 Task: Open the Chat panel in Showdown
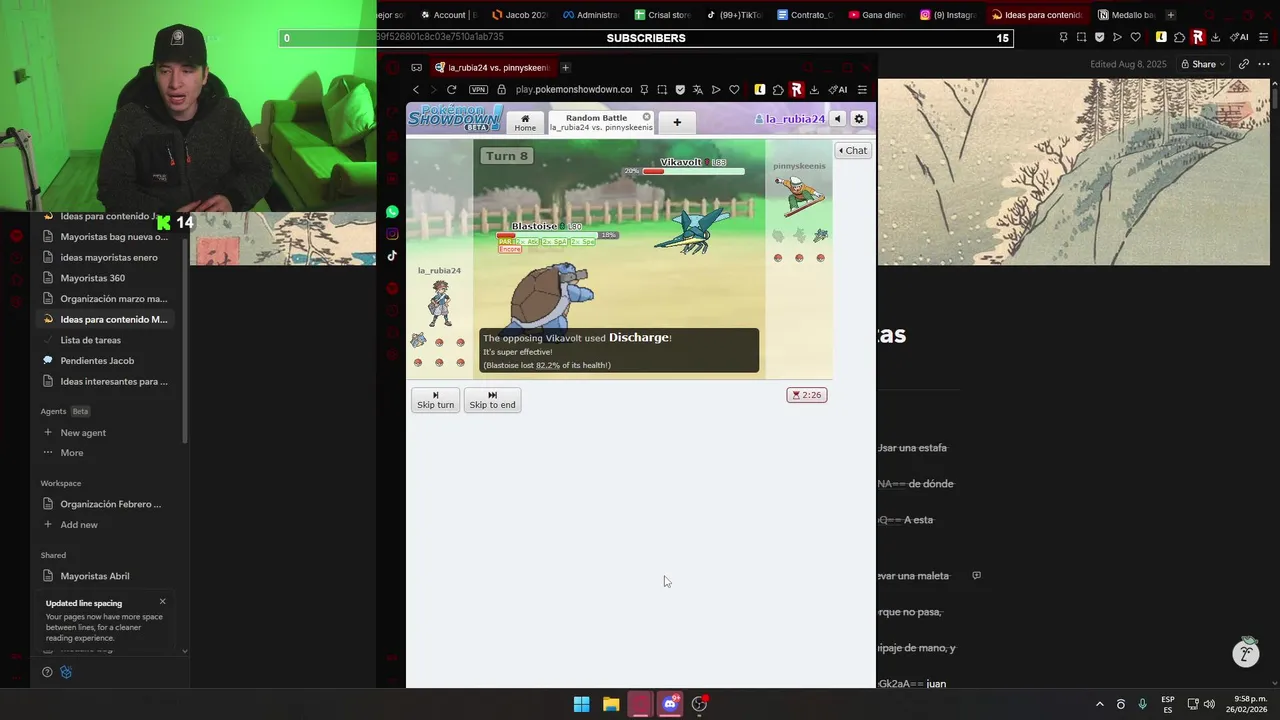[853, 150]
